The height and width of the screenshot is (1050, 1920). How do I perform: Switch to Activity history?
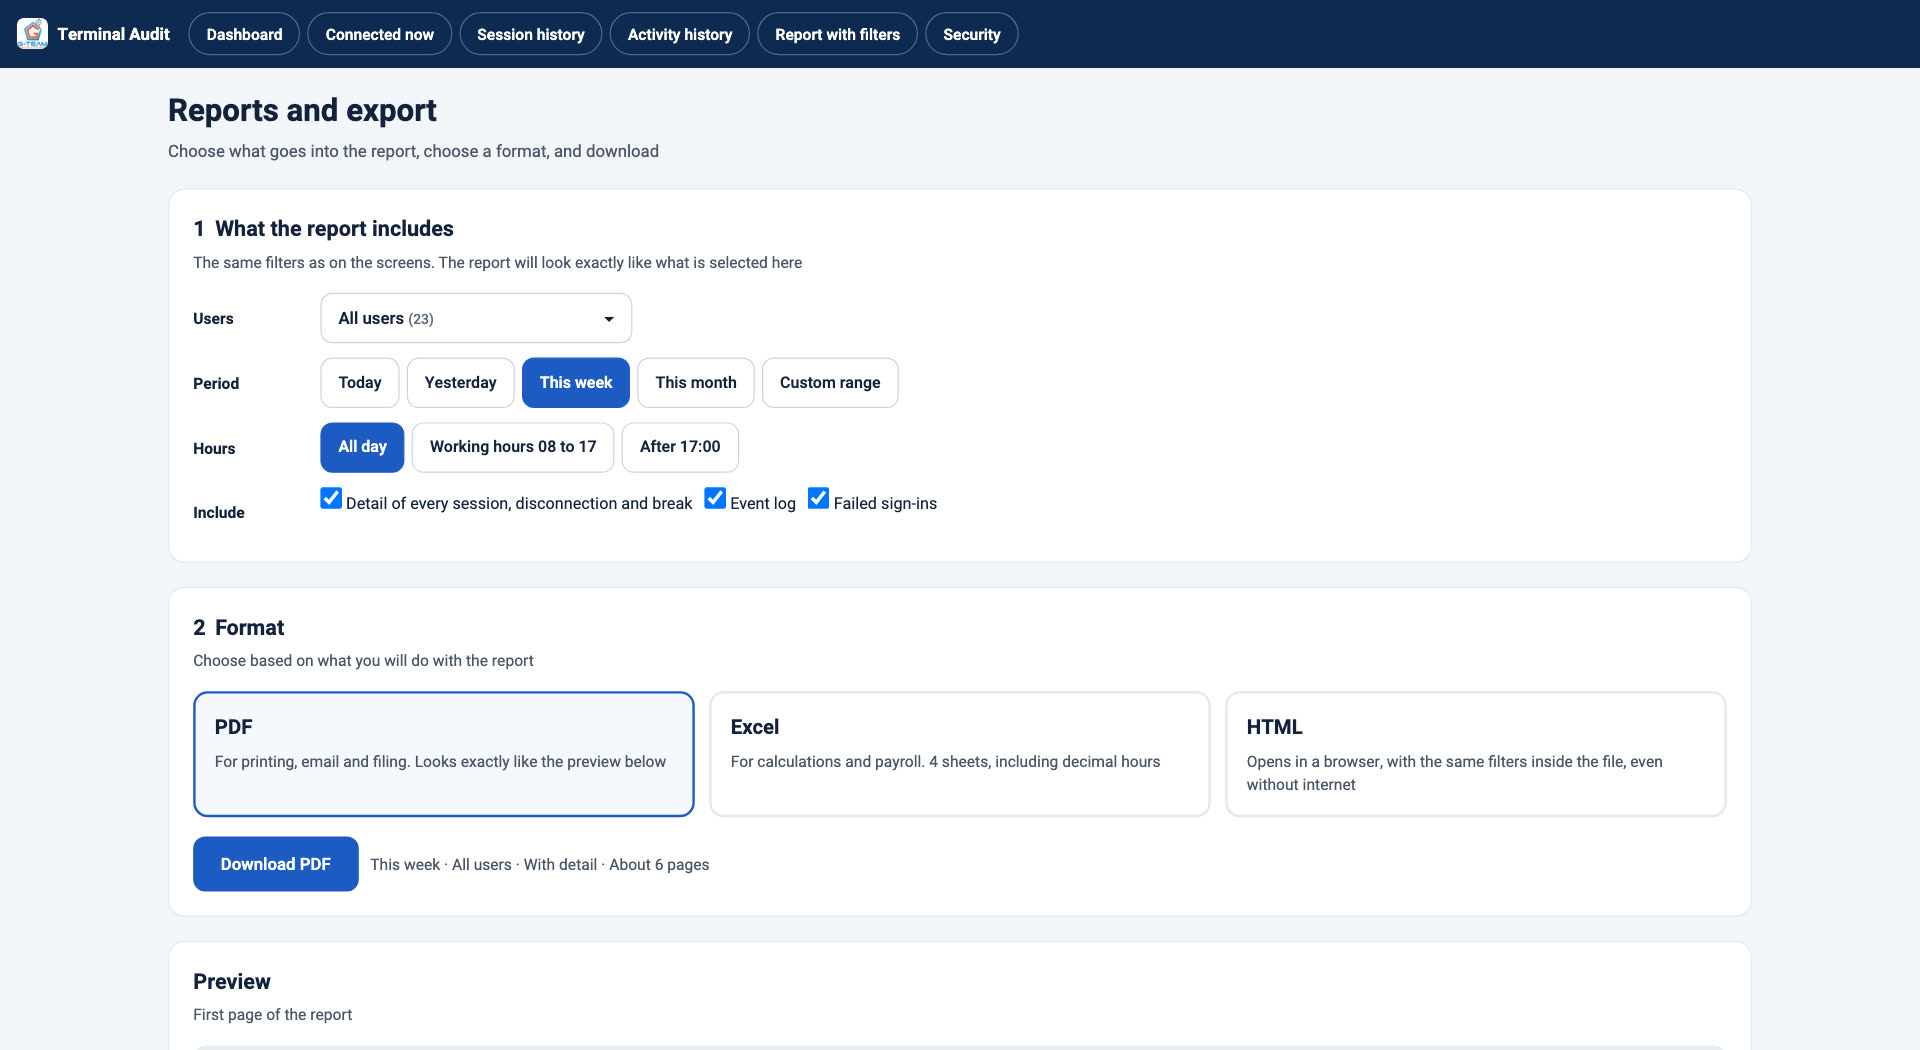coord(679,34)
